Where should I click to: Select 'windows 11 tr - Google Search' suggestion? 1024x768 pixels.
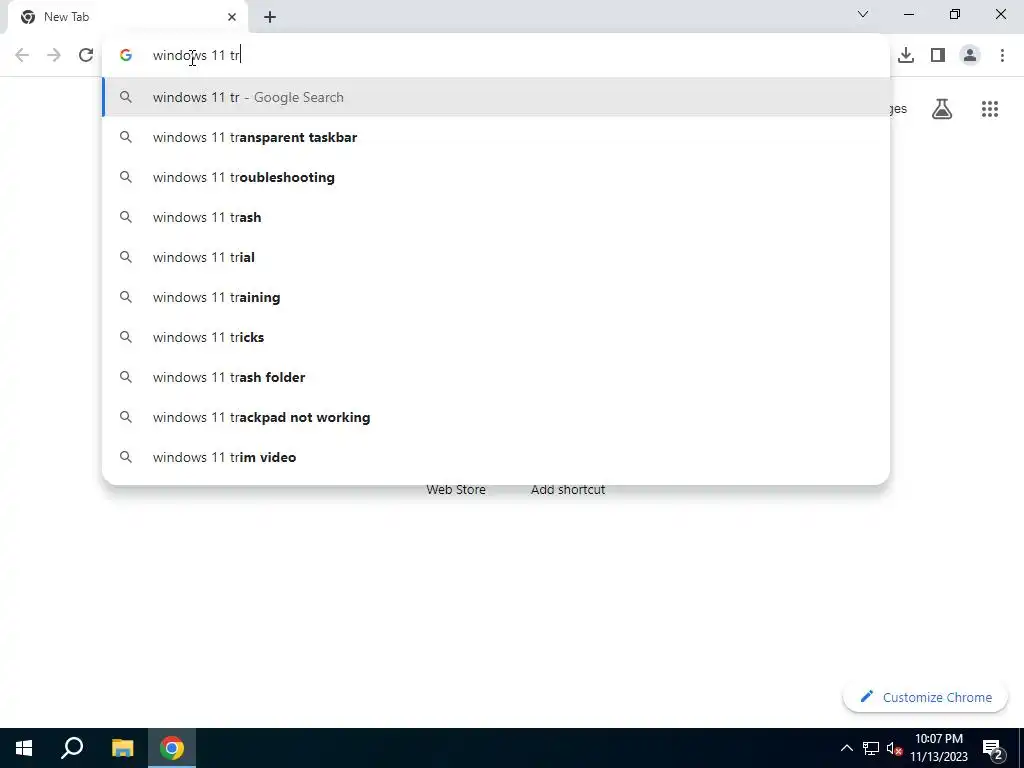point(496,97)
